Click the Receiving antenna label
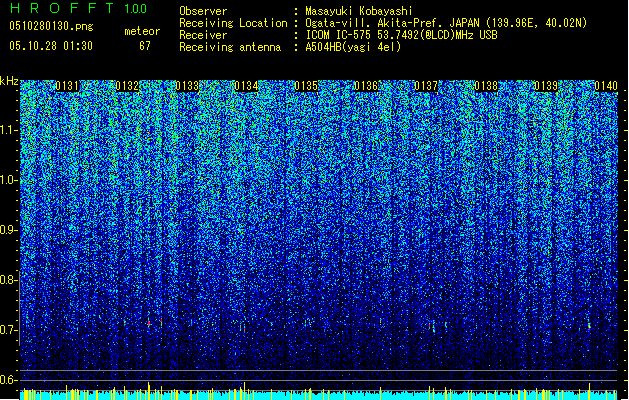The height and width of the screenshot is (400, 629). [230, 47]
